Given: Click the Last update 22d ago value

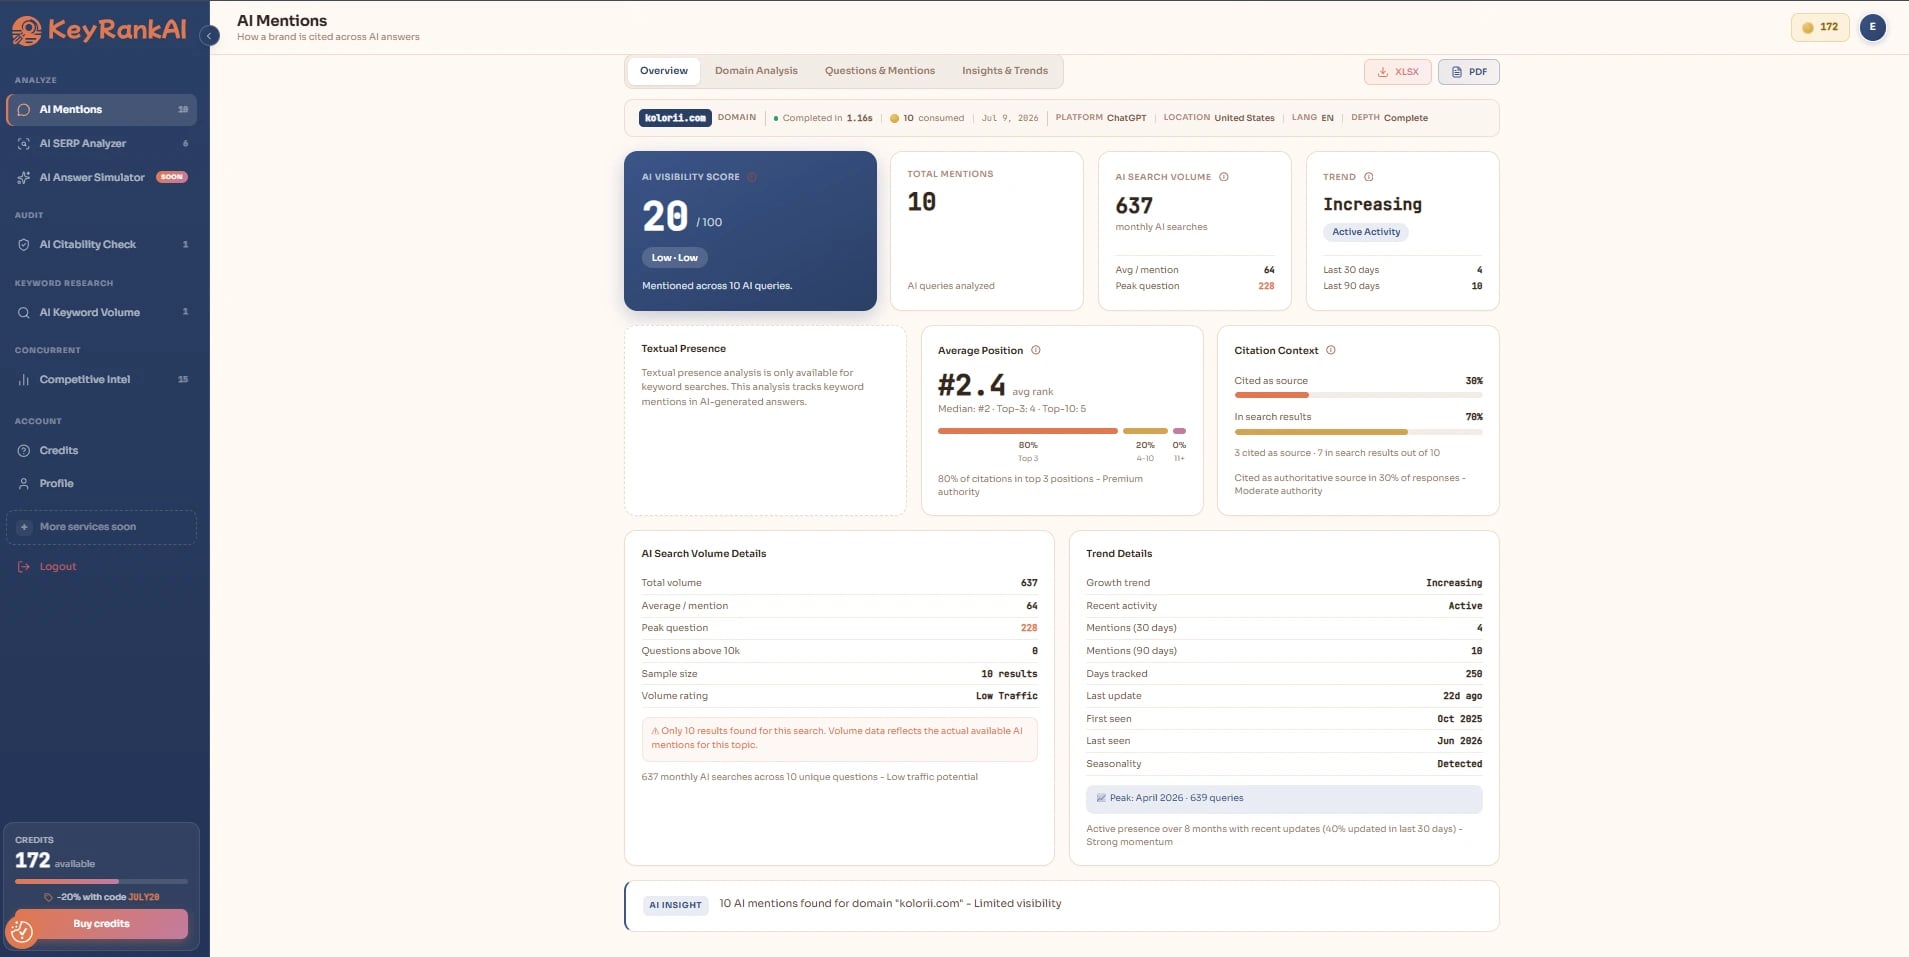Looking at the screenshot, I should [x=1462, y=696].
